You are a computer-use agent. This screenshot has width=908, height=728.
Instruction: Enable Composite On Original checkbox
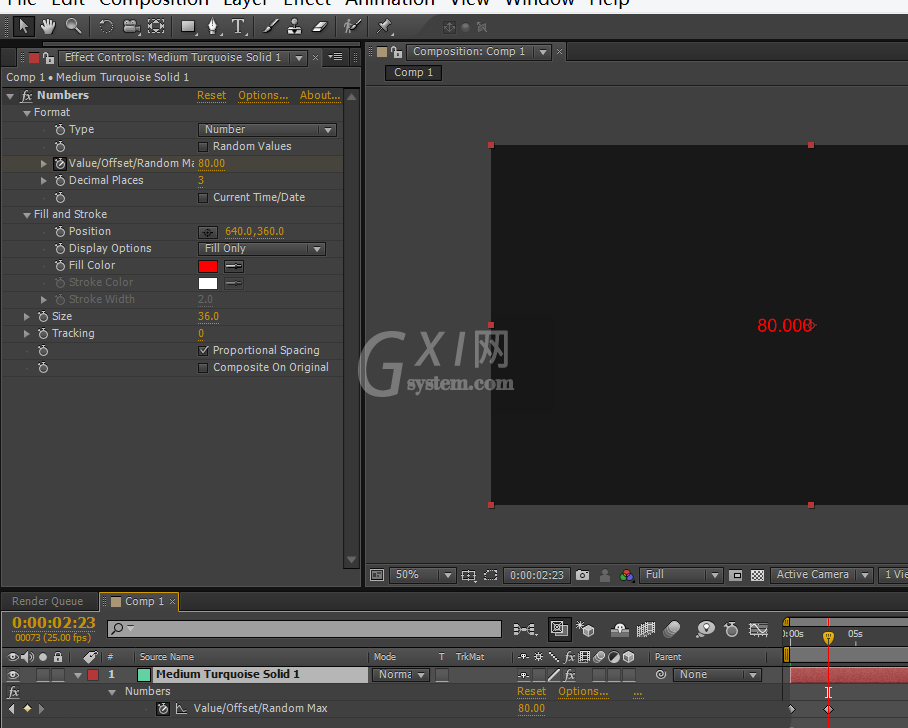tap(203, 368)
